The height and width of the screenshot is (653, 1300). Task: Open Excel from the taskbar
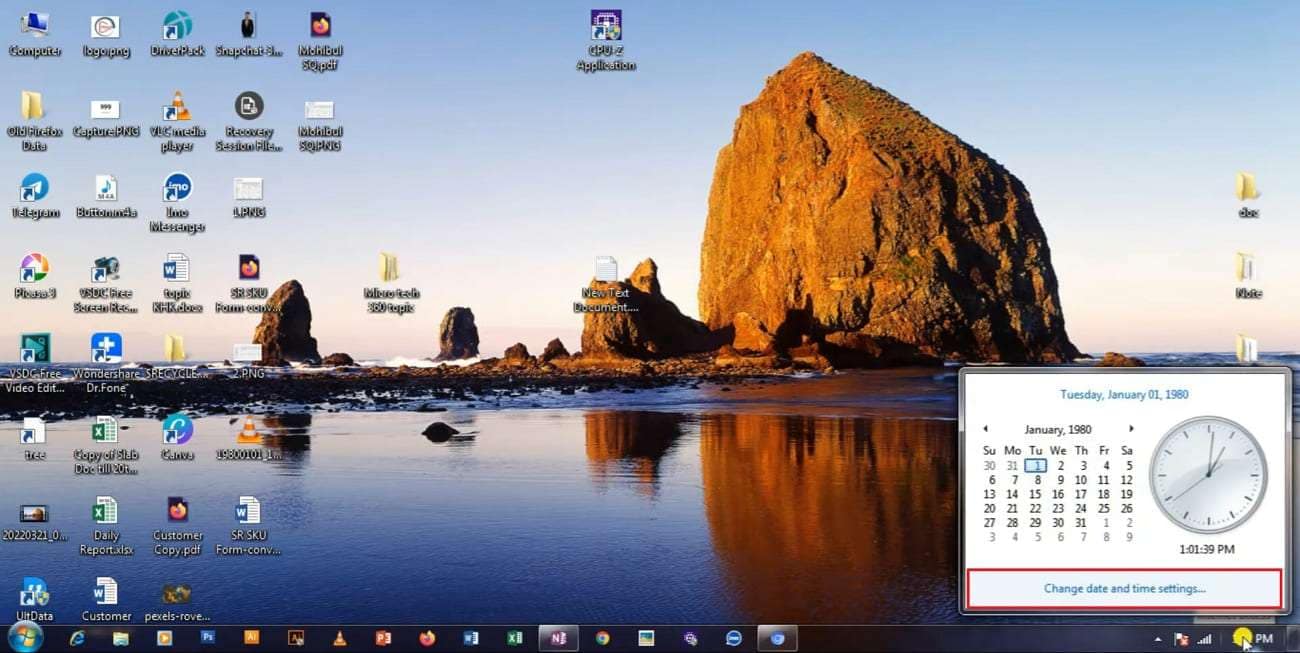[514, 638]
